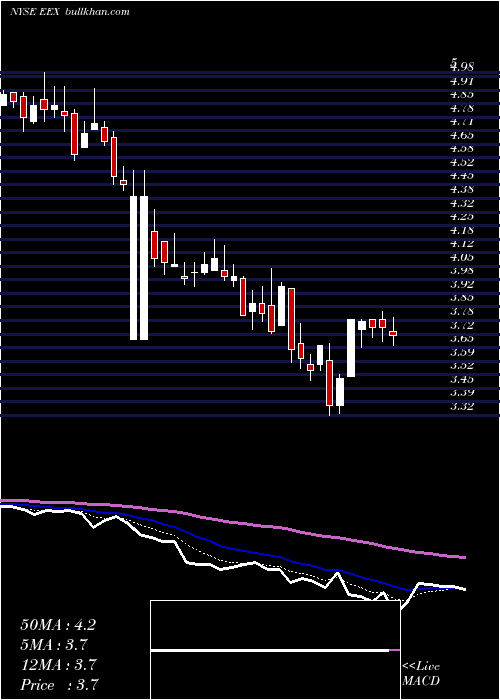Click the 4.85 price level label
Image resolution: width=500 pixels, height=700 pixels.
pyautogui.click(x=462, y=95)
